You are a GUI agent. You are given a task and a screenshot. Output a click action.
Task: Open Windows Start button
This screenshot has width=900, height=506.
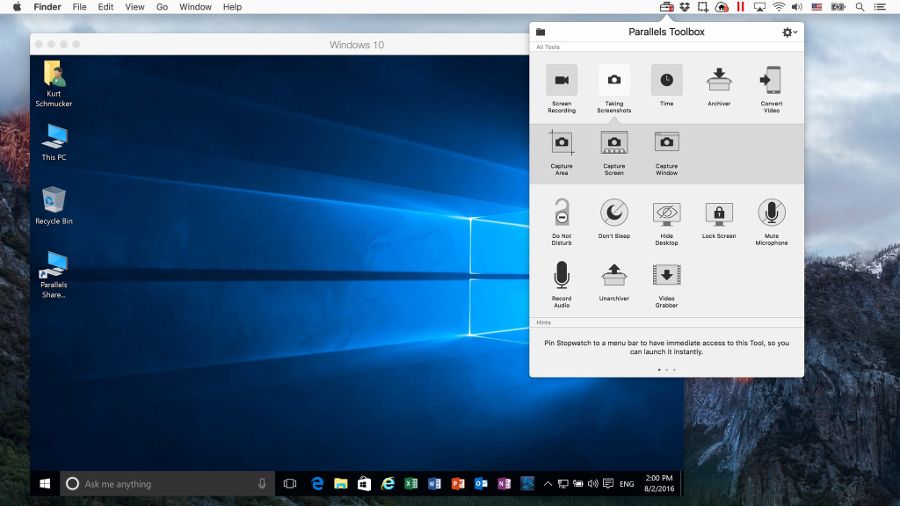[45, 484]
